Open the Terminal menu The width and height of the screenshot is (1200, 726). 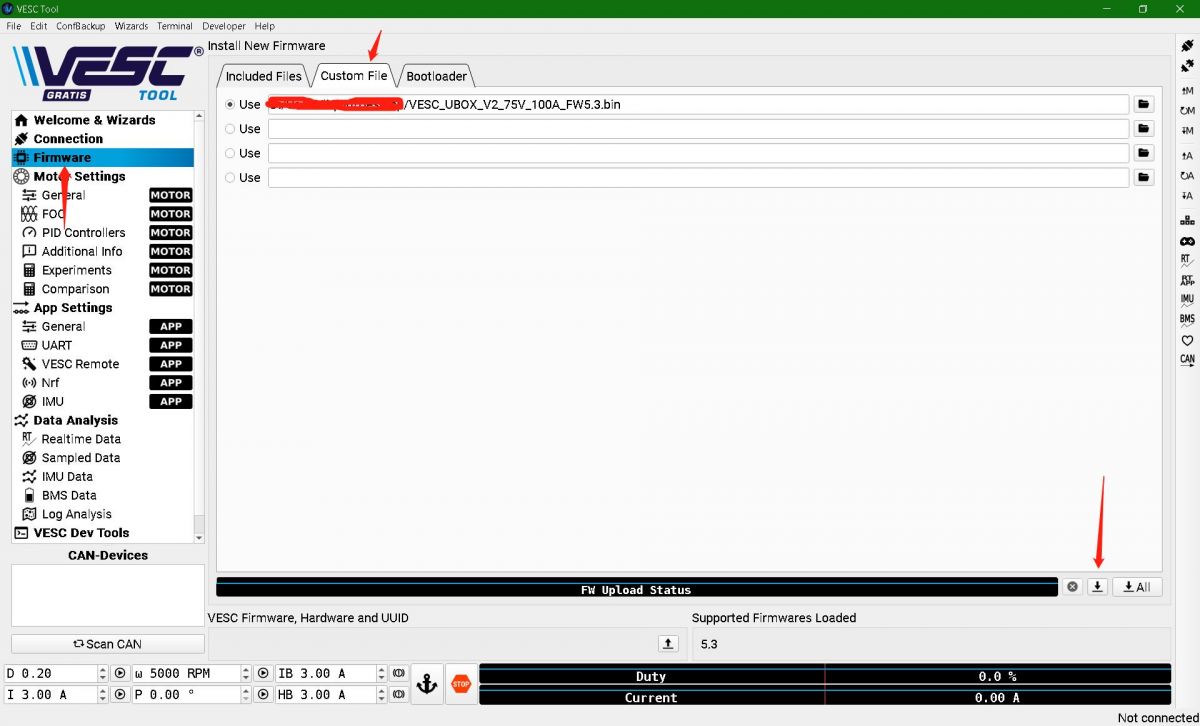tap(175, 26)
